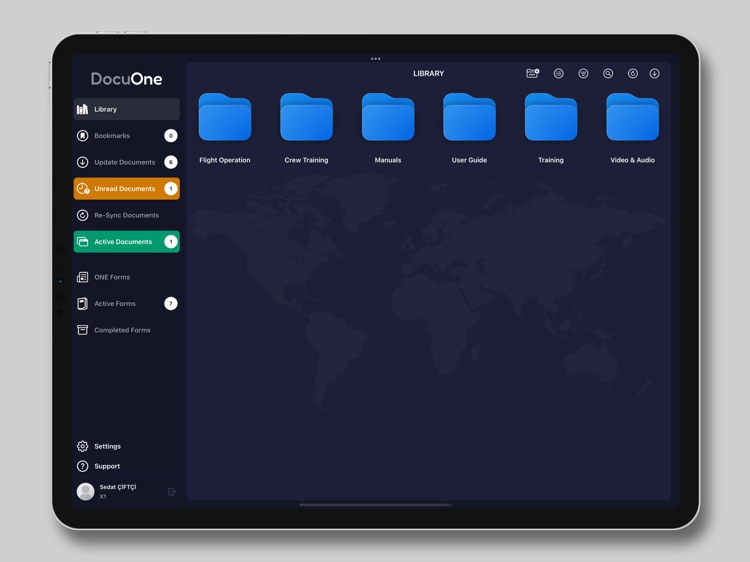This screenshot has height=562, width=750.
Task: Open the Training folder
Action: (x=551, y=128)
